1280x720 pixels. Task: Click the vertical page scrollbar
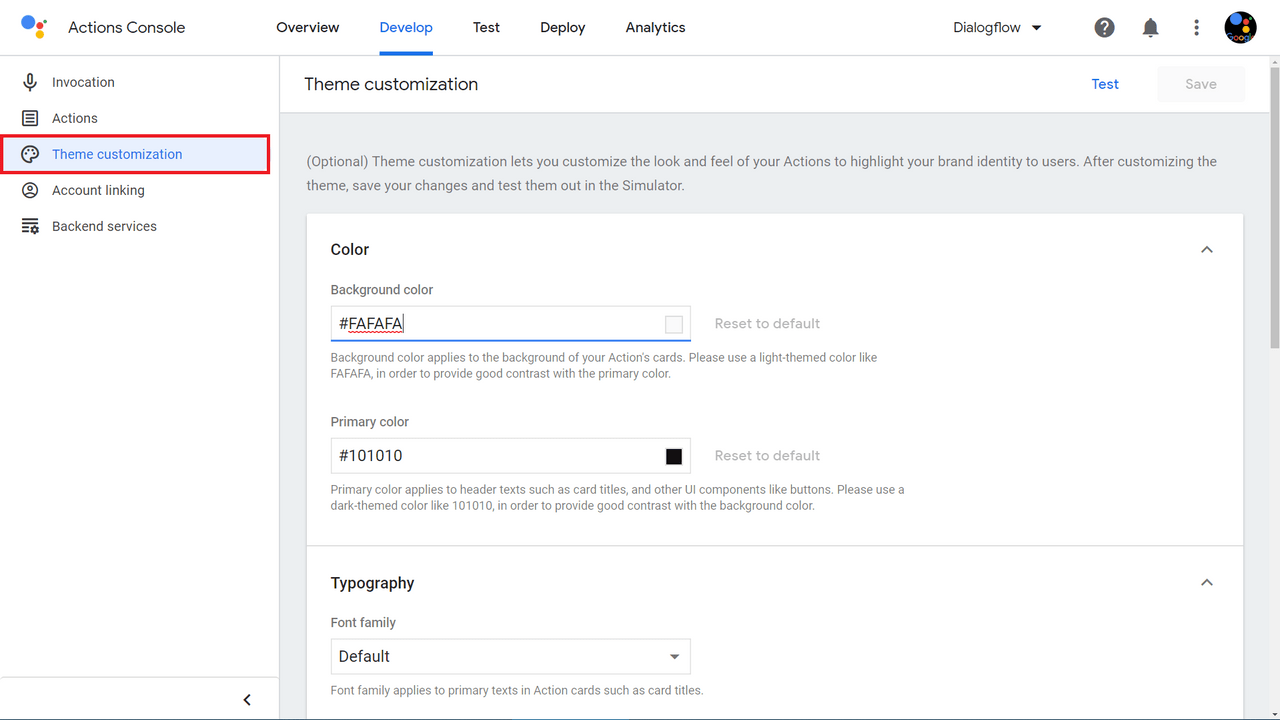[x=1274, y=210]
